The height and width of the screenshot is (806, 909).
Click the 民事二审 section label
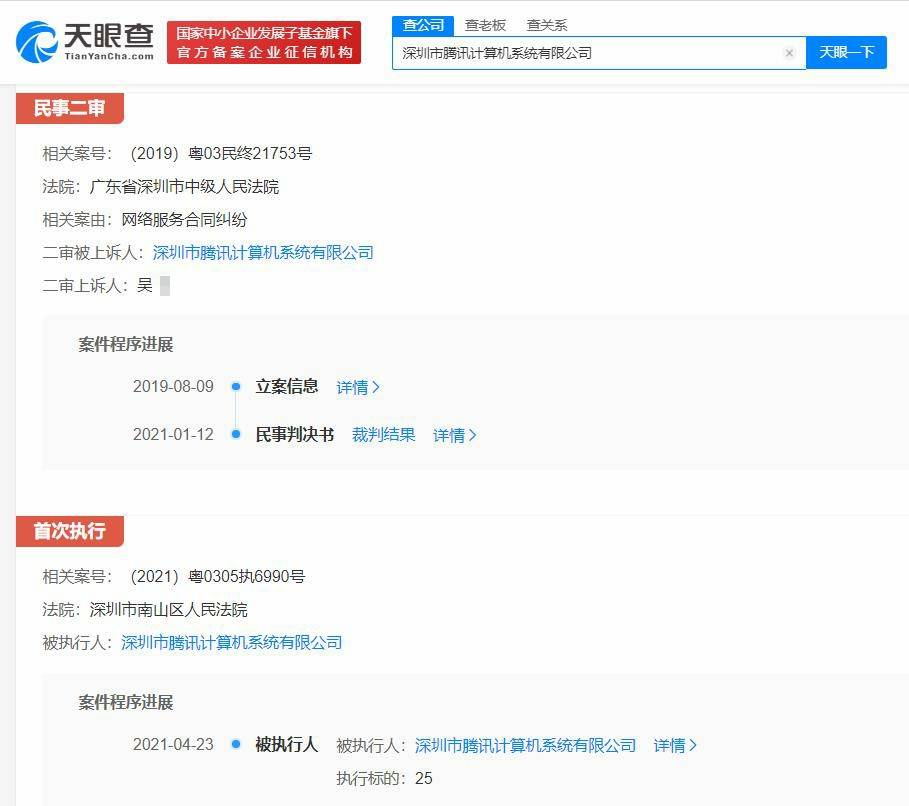[x=70, y=108]
